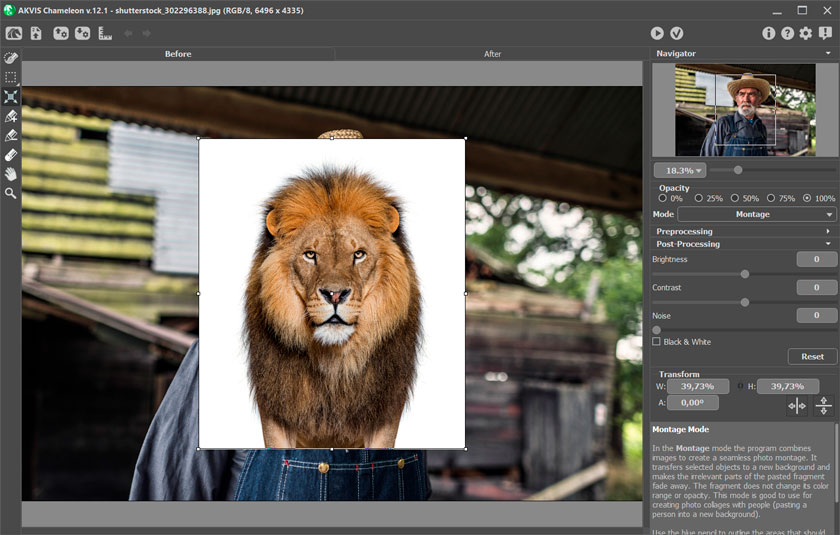Open help with the question mark icon
840x535 pixels.
pos(788,33)
